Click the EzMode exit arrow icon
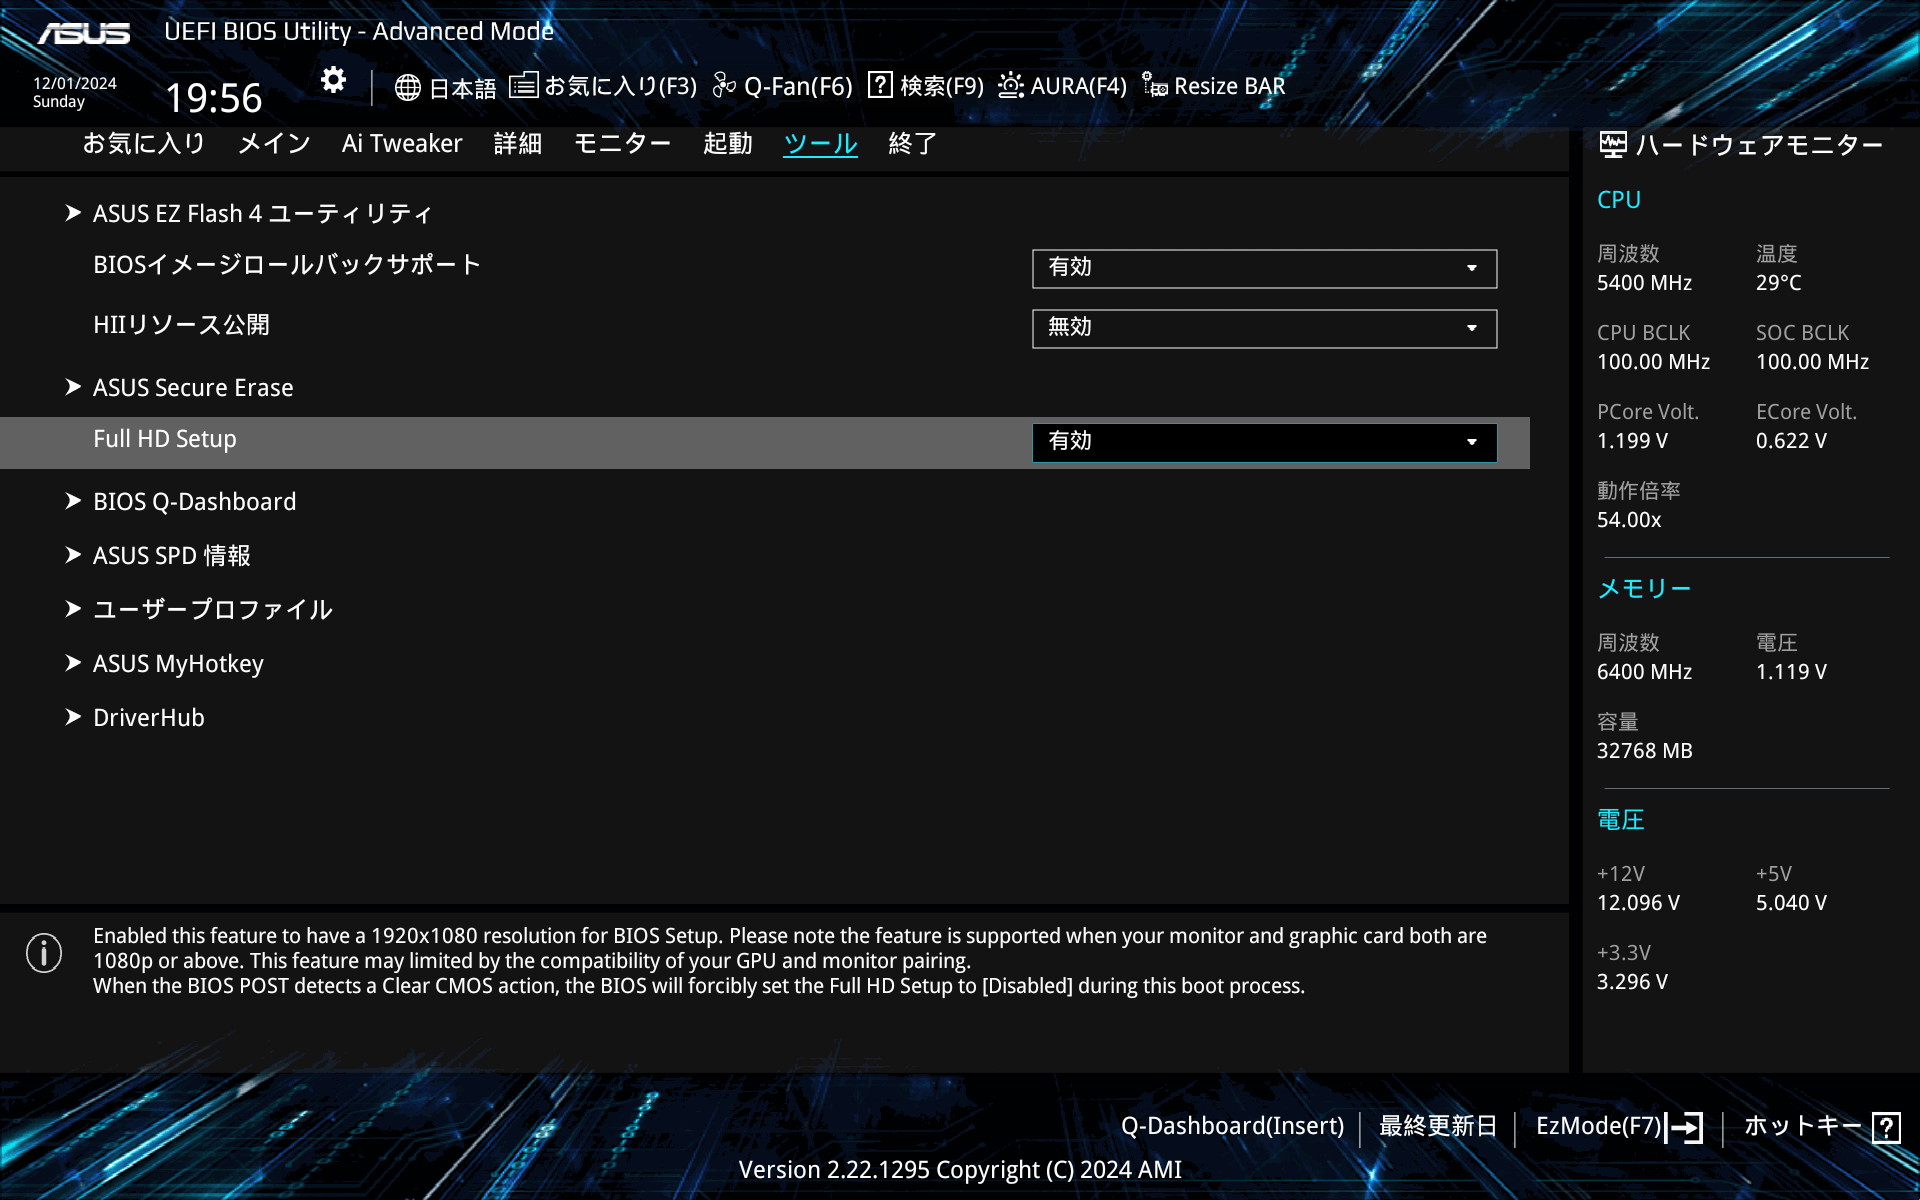This screenshot has height=1200, width=1920. point(1684,1127)
